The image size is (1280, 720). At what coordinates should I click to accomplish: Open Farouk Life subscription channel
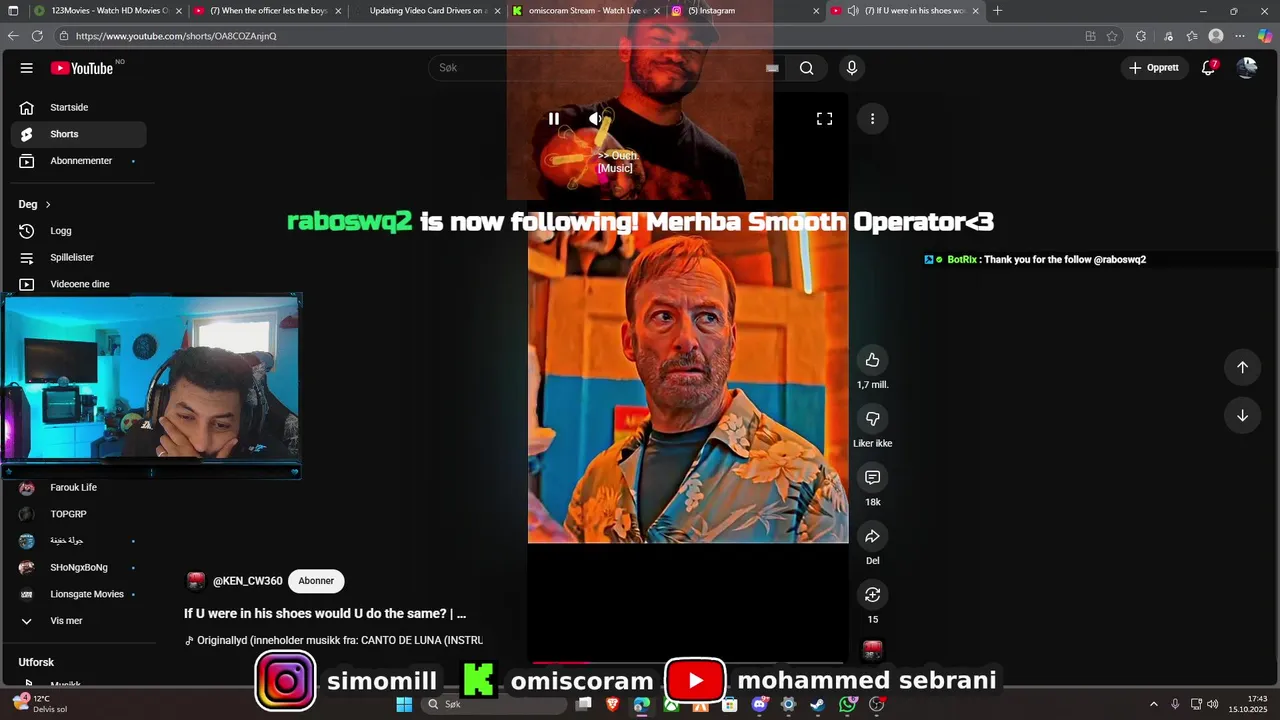tap(79, 487)
